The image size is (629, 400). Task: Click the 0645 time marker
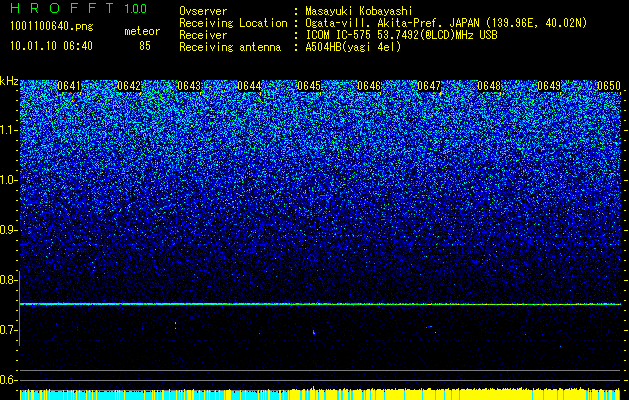[x=309, y=86]
